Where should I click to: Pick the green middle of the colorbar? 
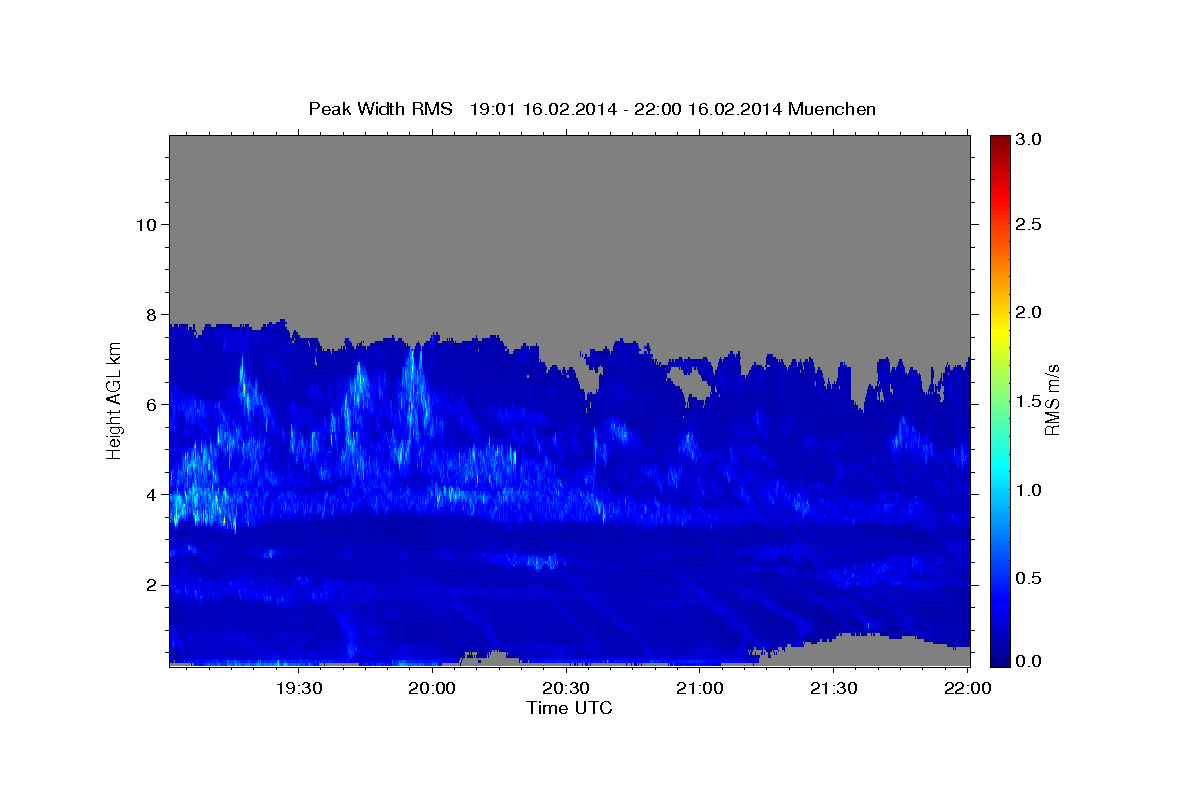pos(999,400)
